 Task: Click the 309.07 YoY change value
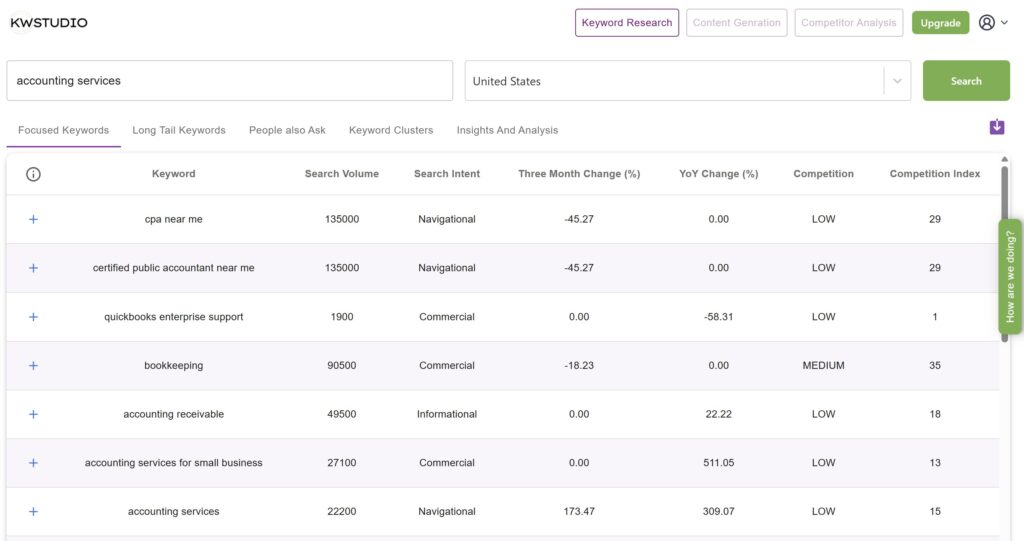(x=718, y=512)
